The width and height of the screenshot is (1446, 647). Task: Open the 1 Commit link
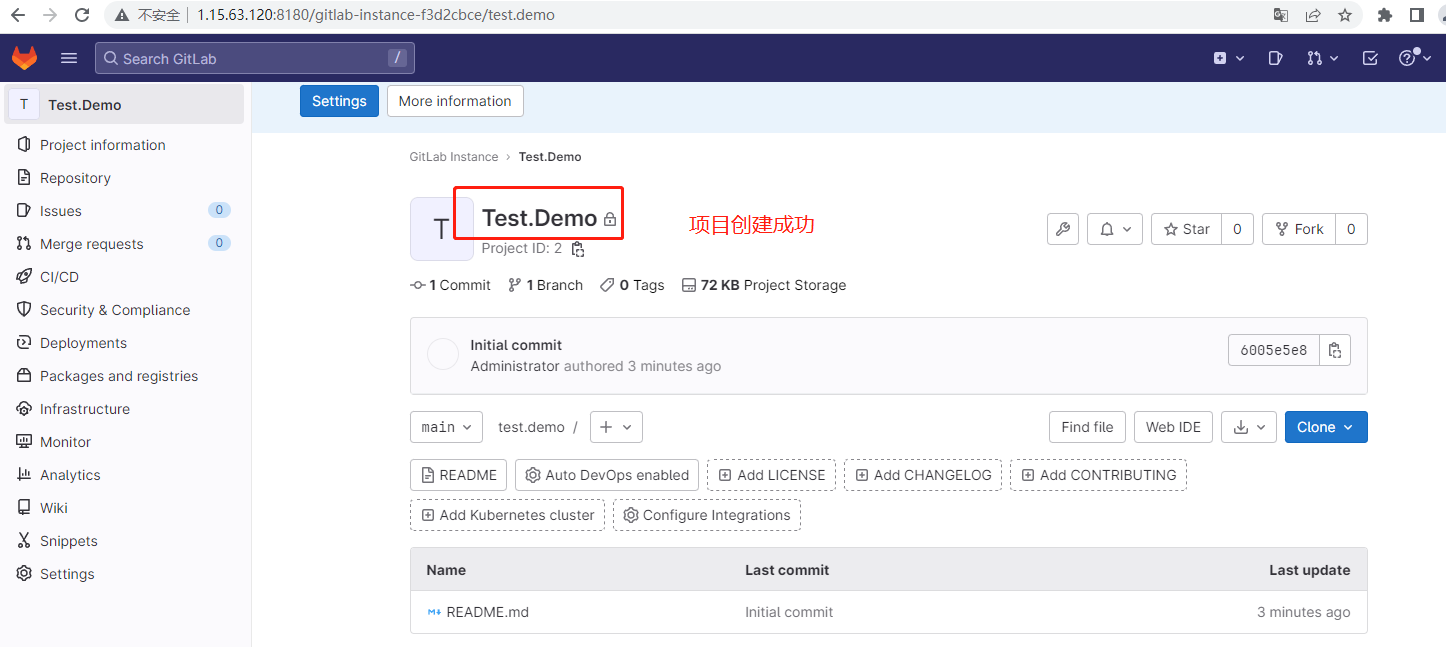coord(451,285)
